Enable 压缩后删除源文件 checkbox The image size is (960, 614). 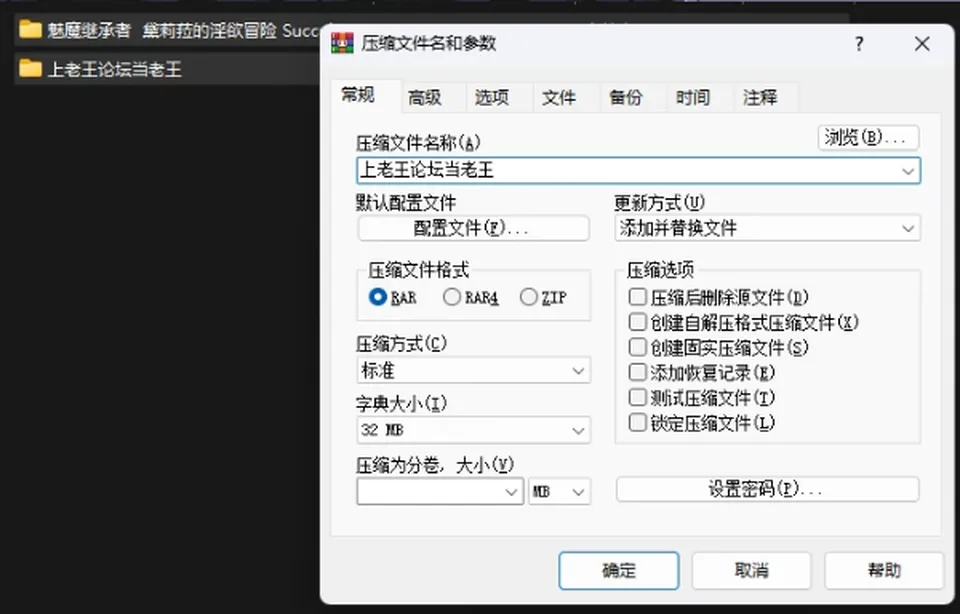pyautogui.click(x=637, y=297)
